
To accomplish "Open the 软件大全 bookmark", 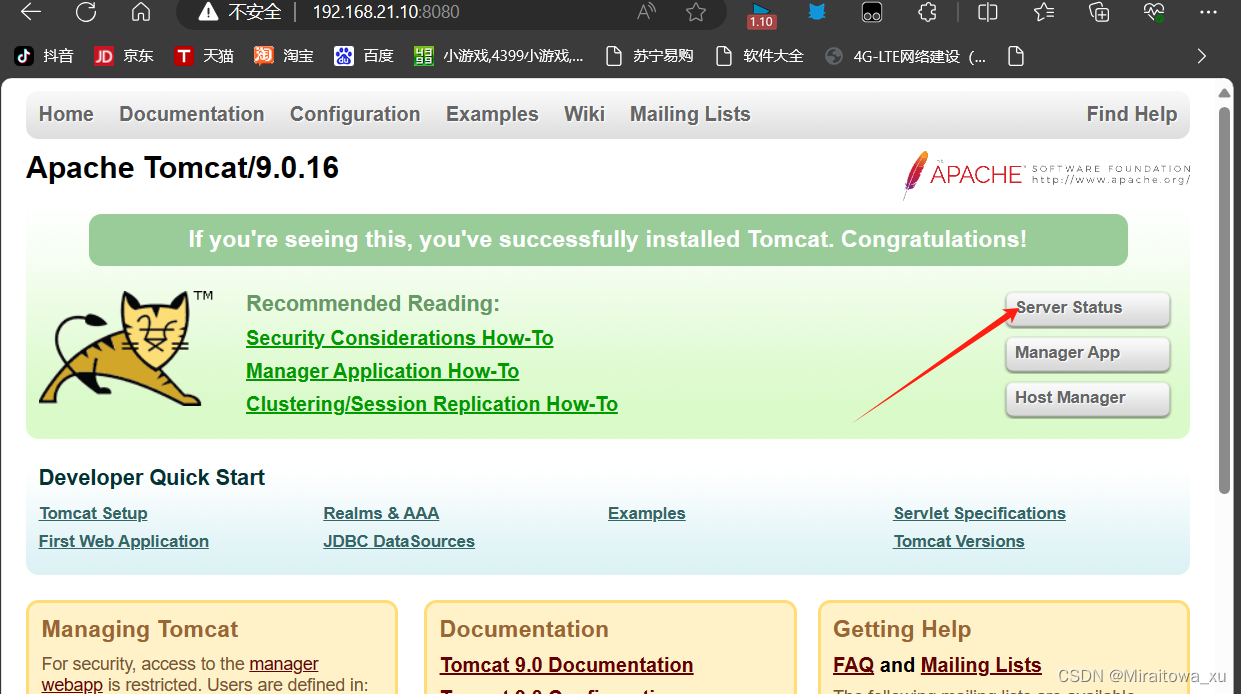I will tap(760, 56).
